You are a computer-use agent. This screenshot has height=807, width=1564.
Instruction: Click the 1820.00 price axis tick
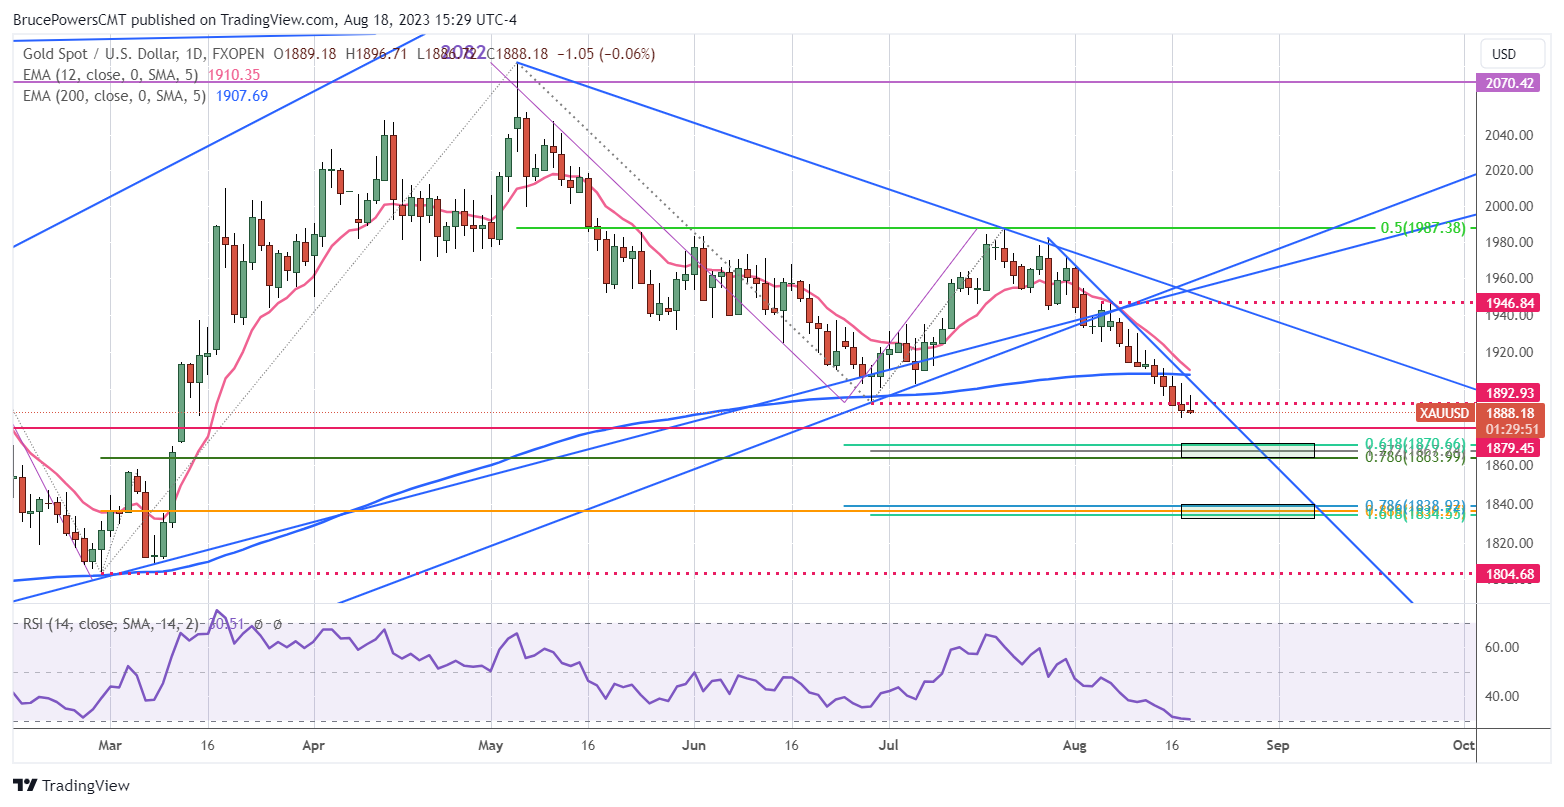coord(1507,543)
